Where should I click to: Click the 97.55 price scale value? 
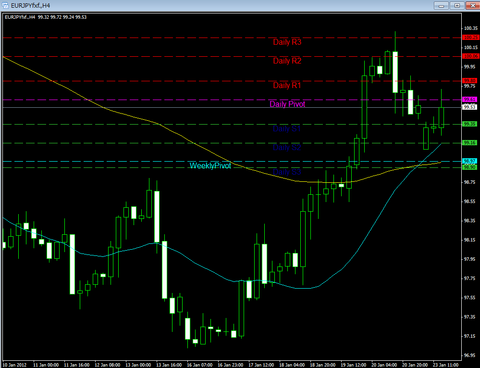(470, 297)
